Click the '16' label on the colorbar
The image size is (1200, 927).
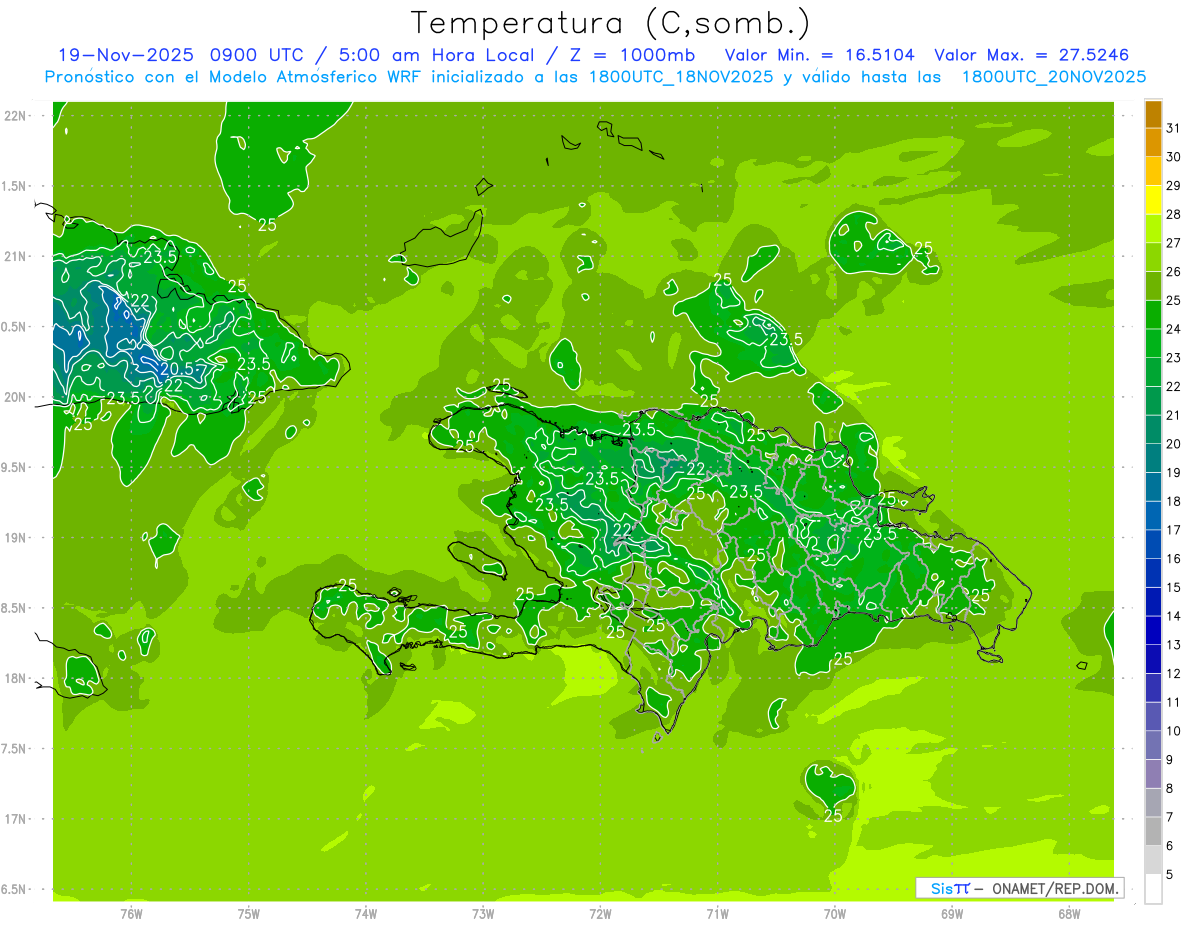coord(1174,559)
